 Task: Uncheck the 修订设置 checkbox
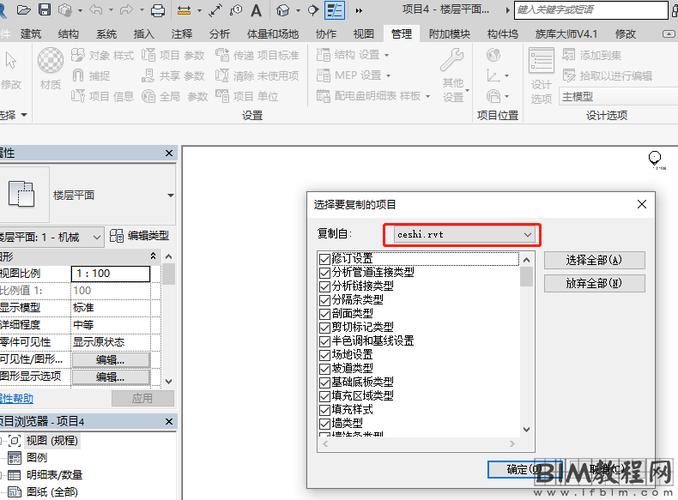click(325, 259)
